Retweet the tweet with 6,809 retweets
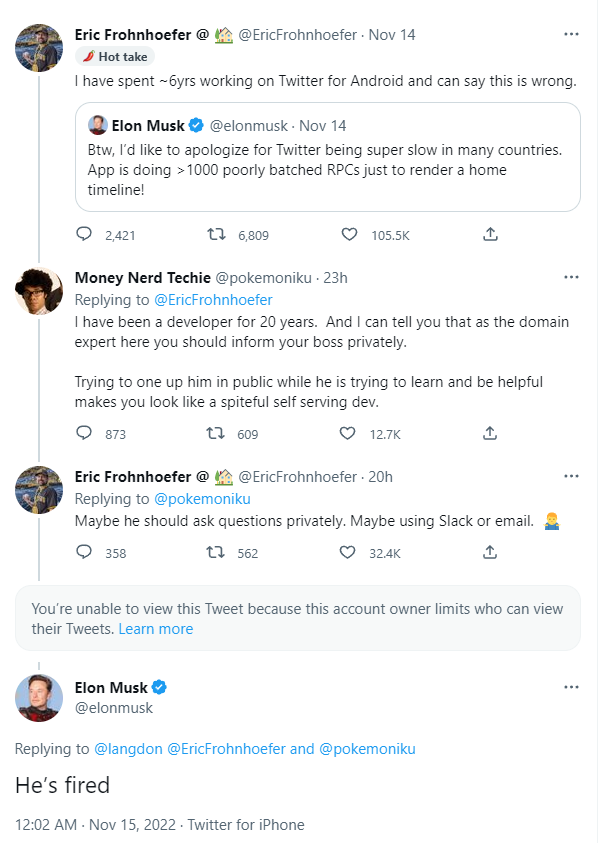 pyautogui.click(x=215, y=235)
